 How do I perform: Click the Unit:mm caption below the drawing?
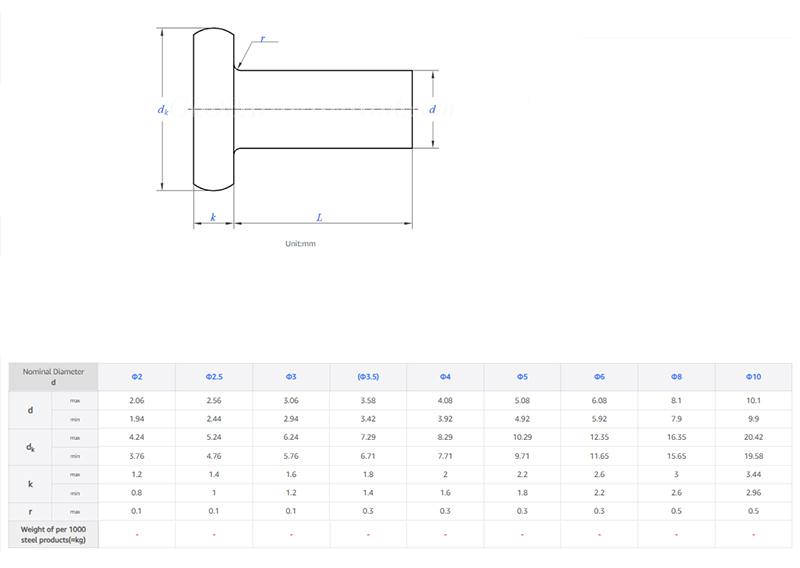300,243
